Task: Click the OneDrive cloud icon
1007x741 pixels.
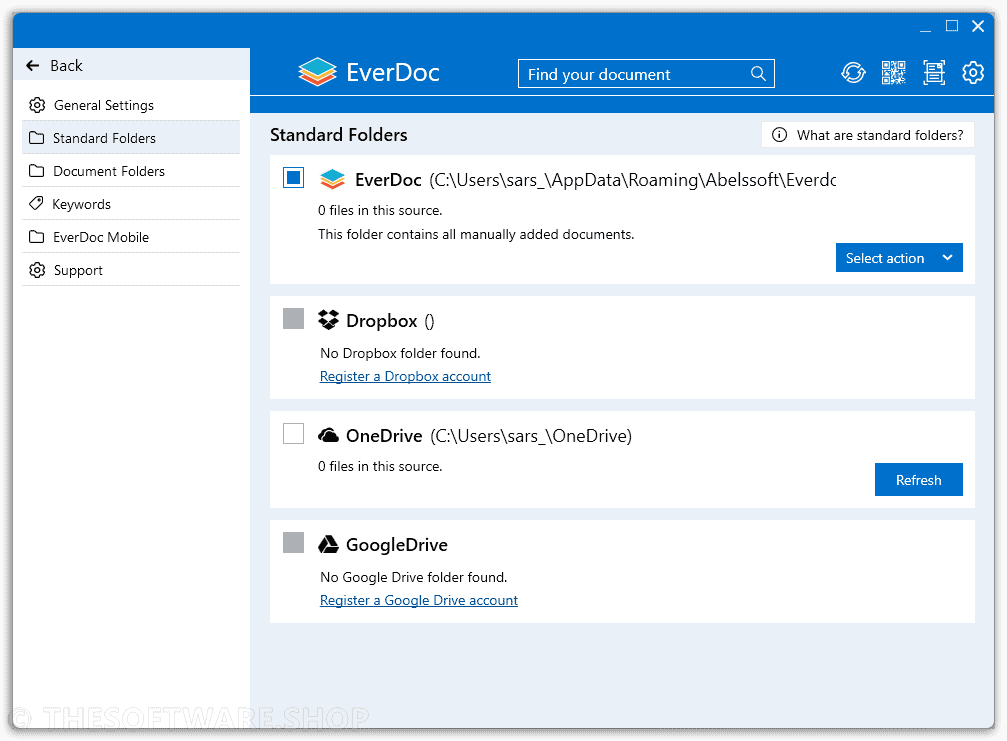Action: click(x=329, y=435)
